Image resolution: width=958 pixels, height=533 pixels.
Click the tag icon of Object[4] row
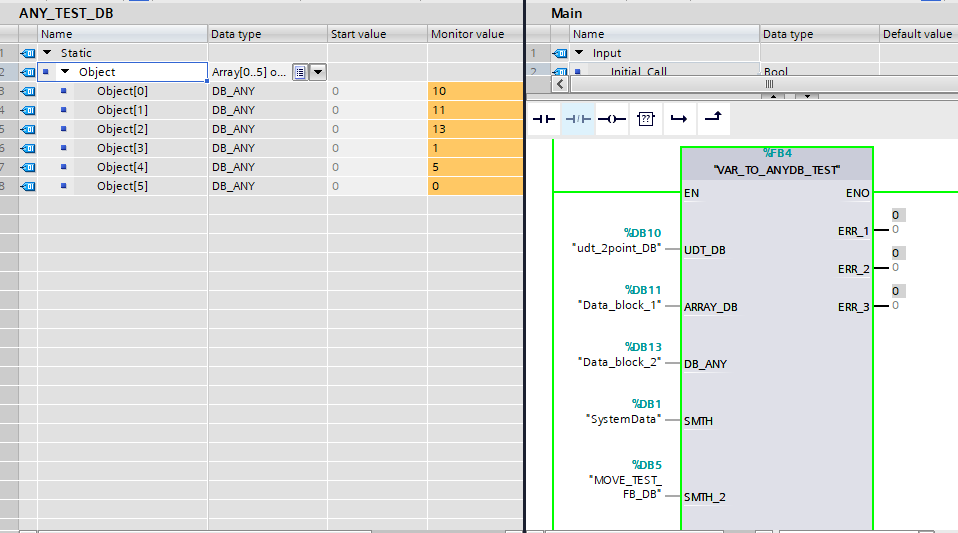pos(28,167)
